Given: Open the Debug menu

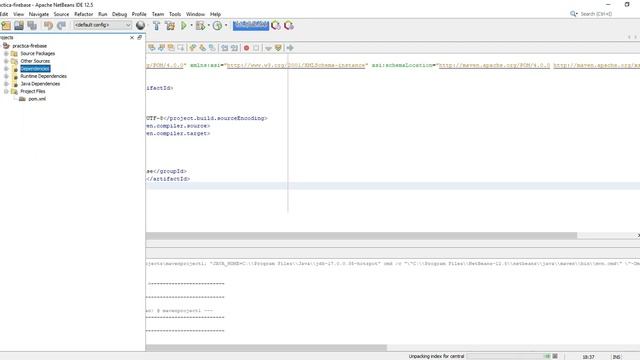Looking at the screenshot, I should (119, 14).
